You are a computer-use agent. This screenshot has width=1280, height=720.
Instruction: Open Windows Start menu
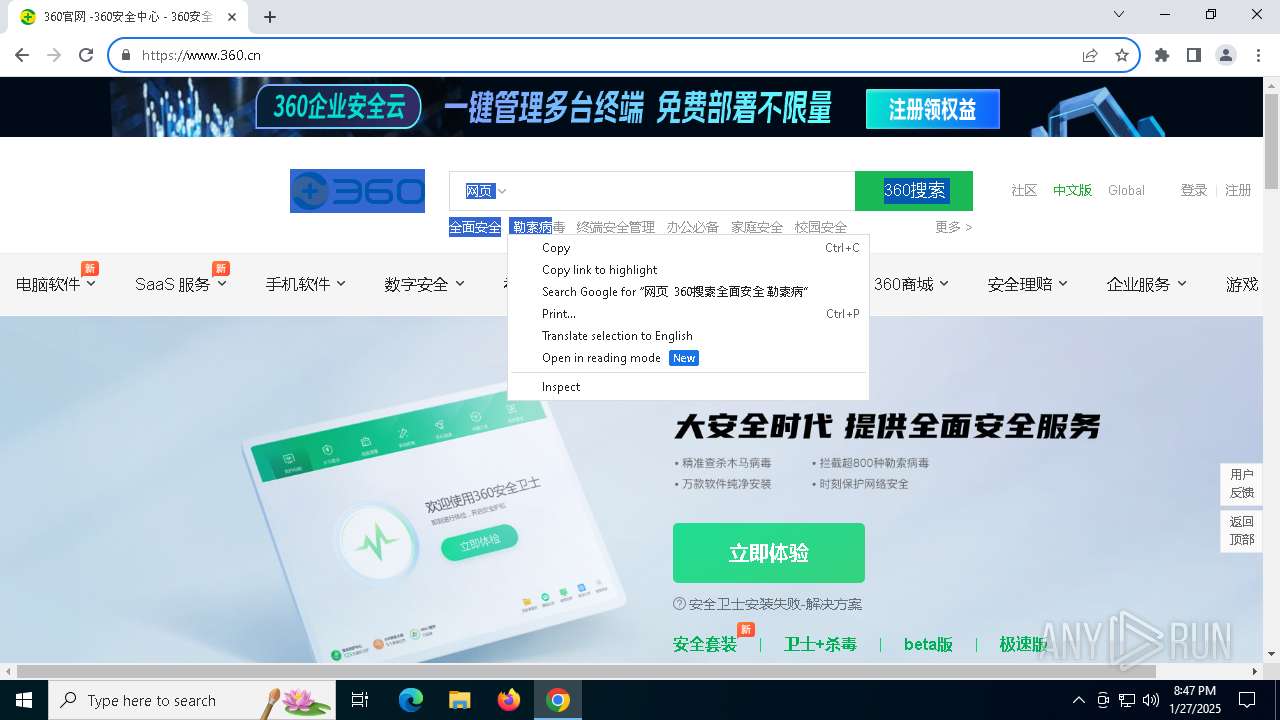click(24, 700)
